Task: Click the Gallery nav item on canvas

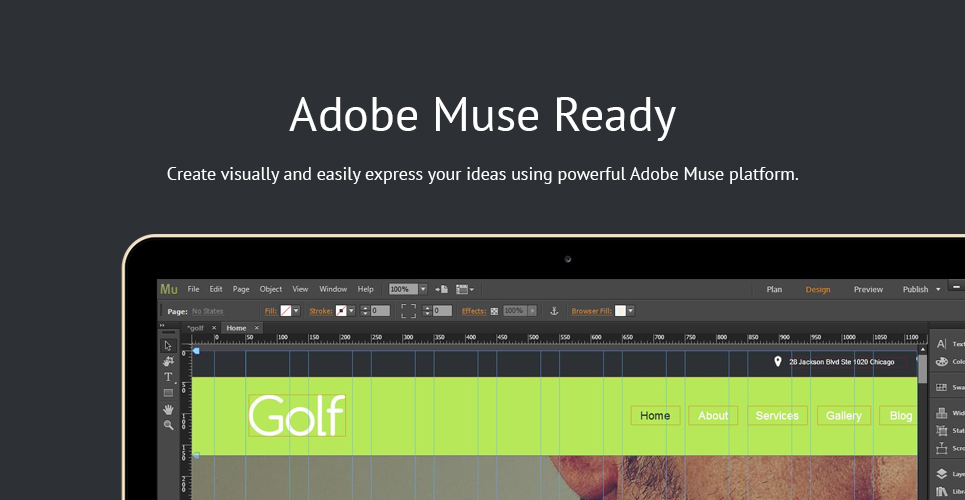Action: [x=844, y=416]
